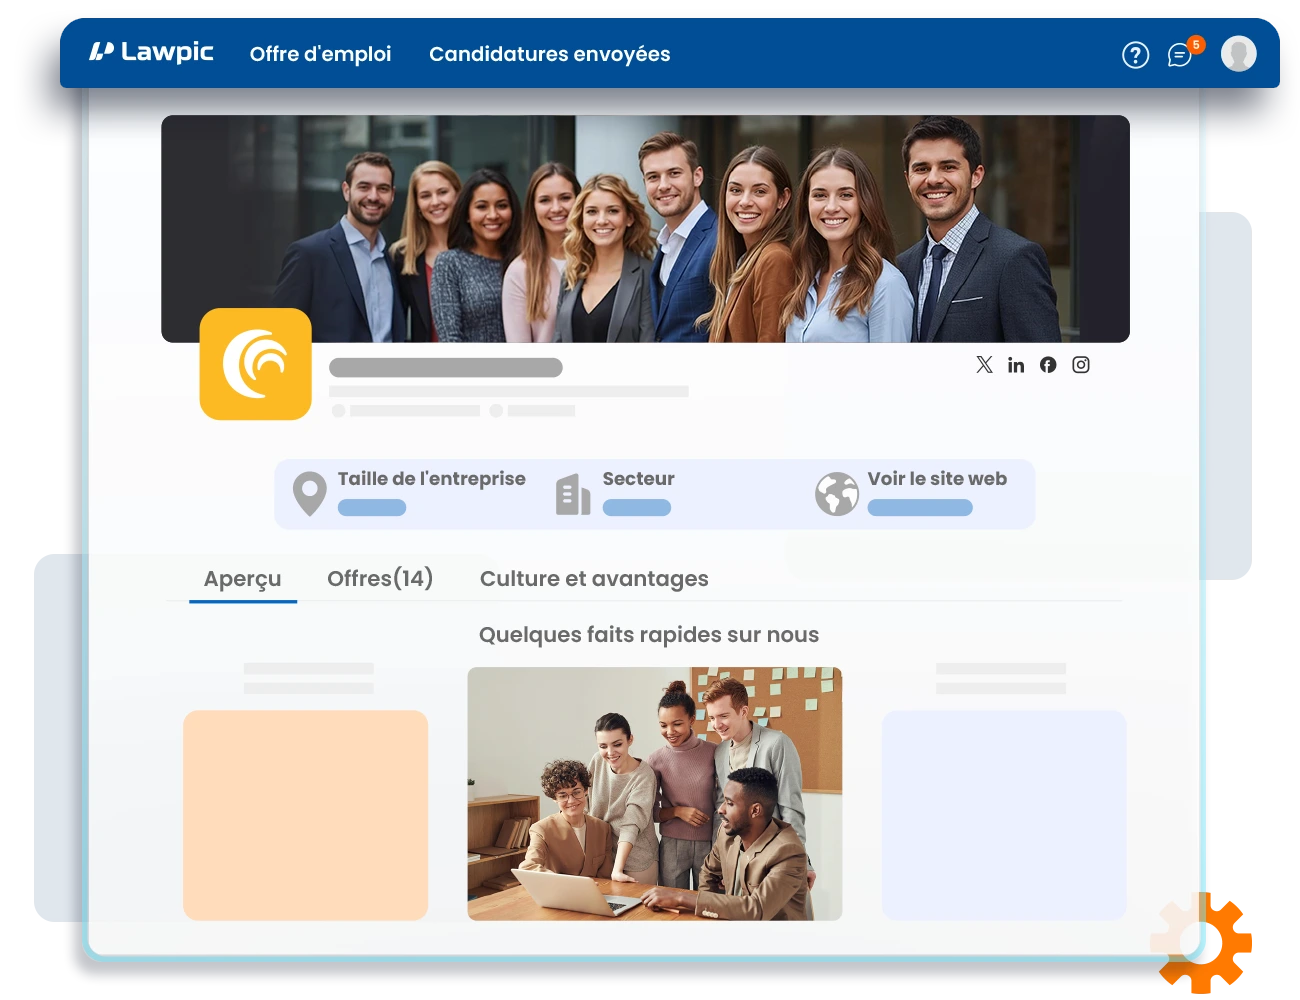Open Candidatures envoyées menu item

click(x=549, y=54)
